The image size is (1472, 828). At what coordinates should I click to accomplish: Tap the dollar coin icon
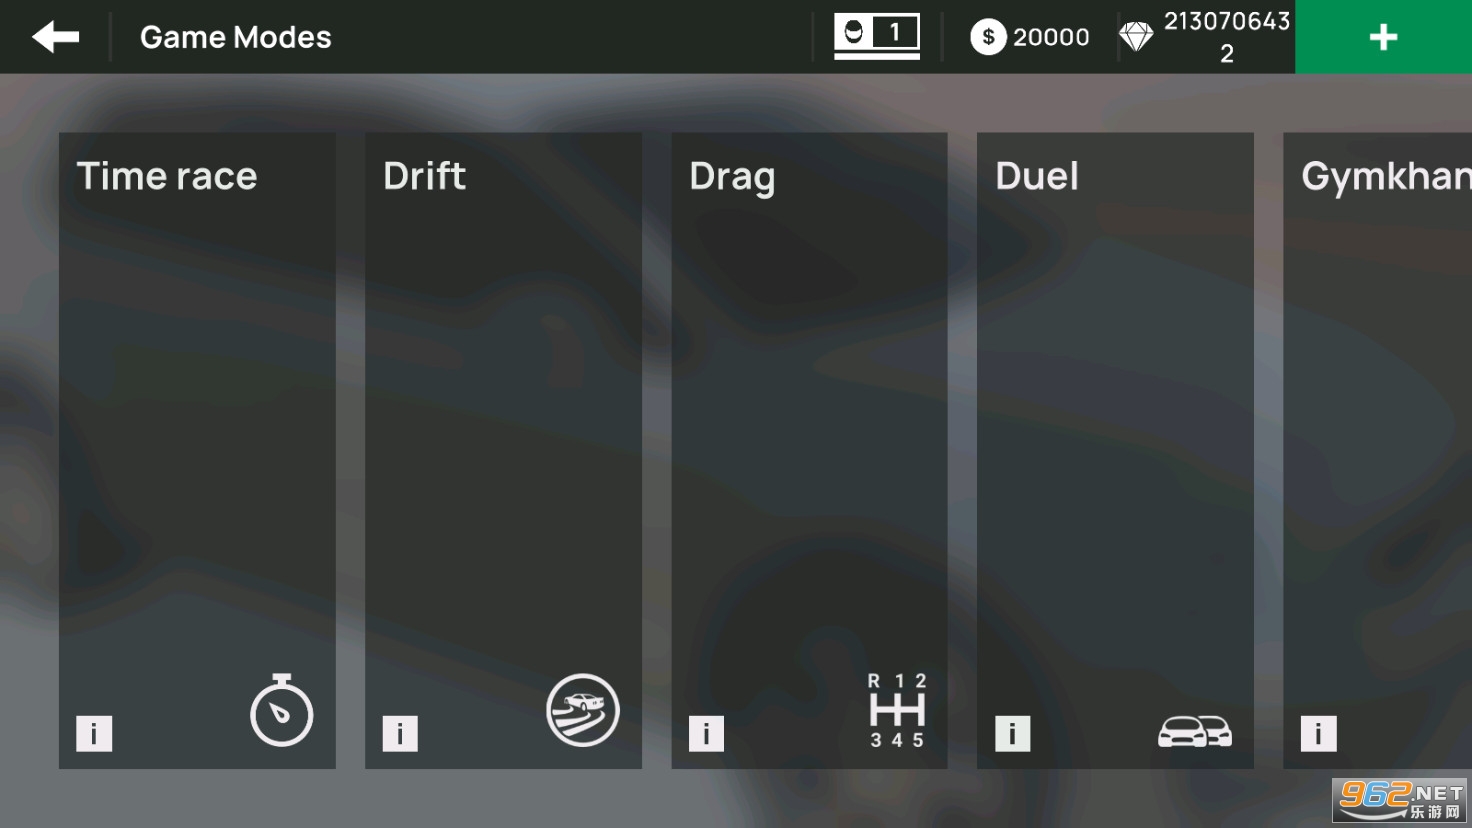(988, 37)
